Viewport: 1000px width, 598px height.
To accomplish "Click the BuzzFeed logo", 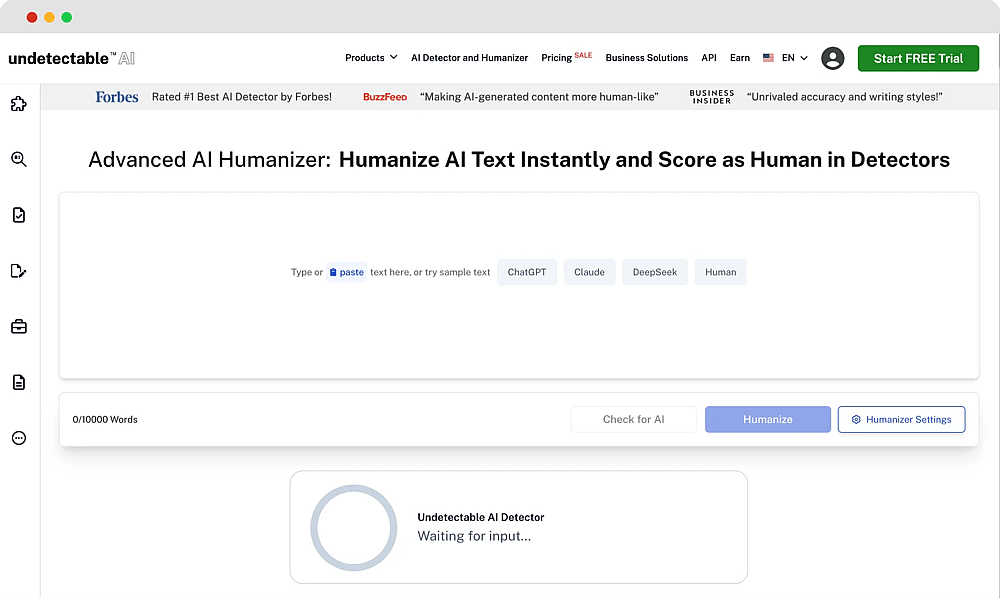I will point(385,97).
